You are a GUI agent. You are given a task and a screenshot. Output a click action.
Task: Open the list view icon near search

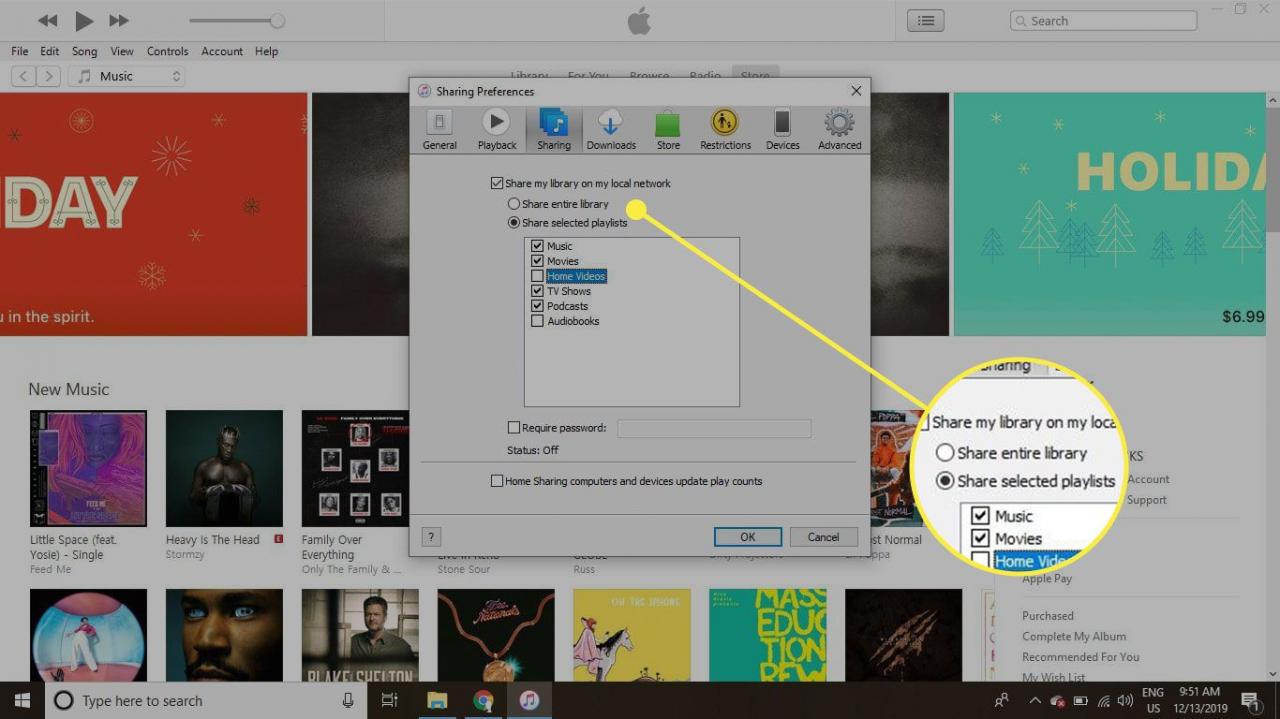[x=926, y=20]
